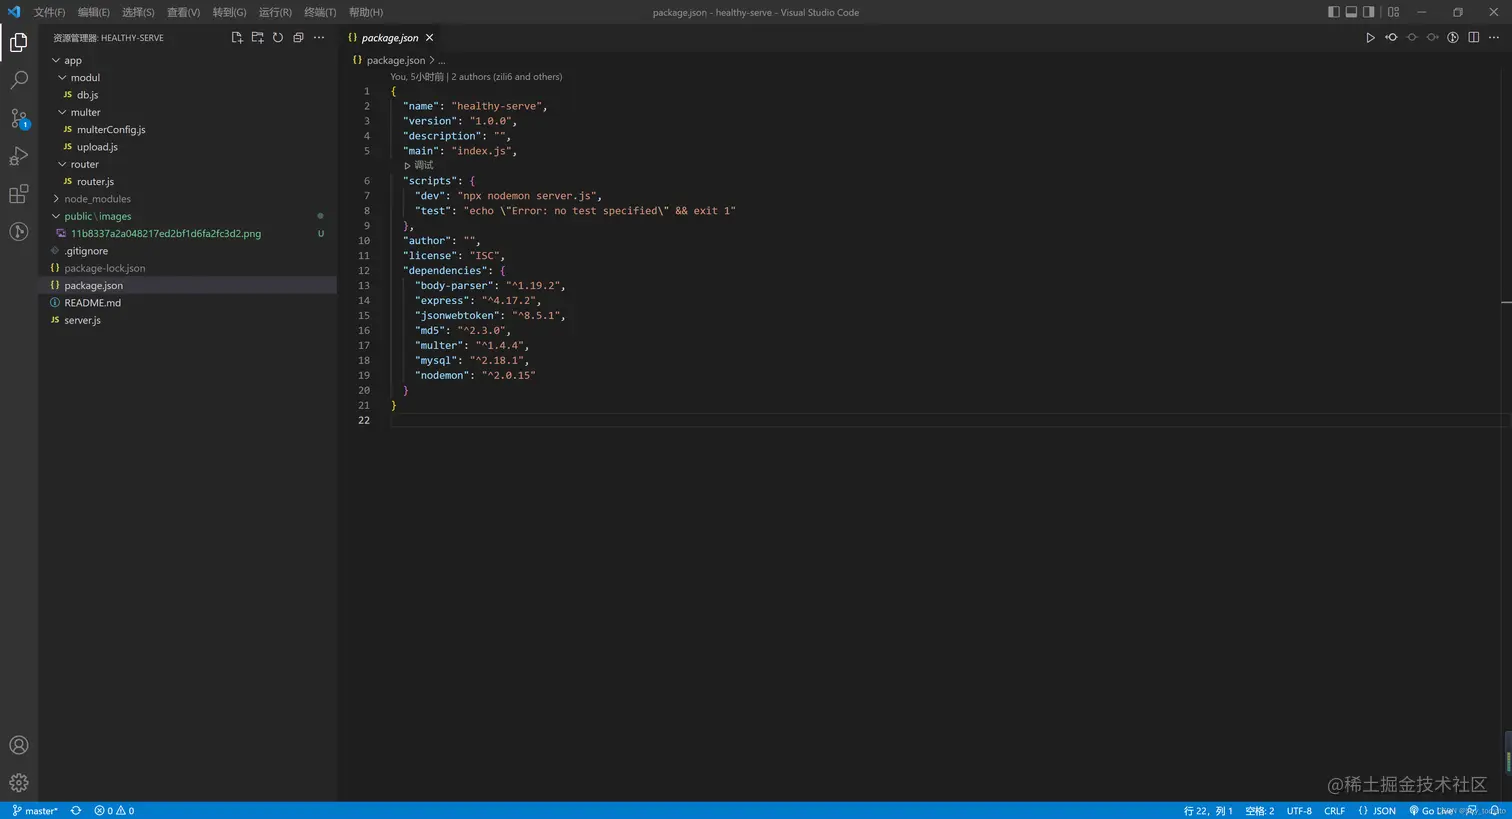Open the 转到(G) menu
Image resolution: width=1512 pixels, height=819 pixels.
click(229, 12)
